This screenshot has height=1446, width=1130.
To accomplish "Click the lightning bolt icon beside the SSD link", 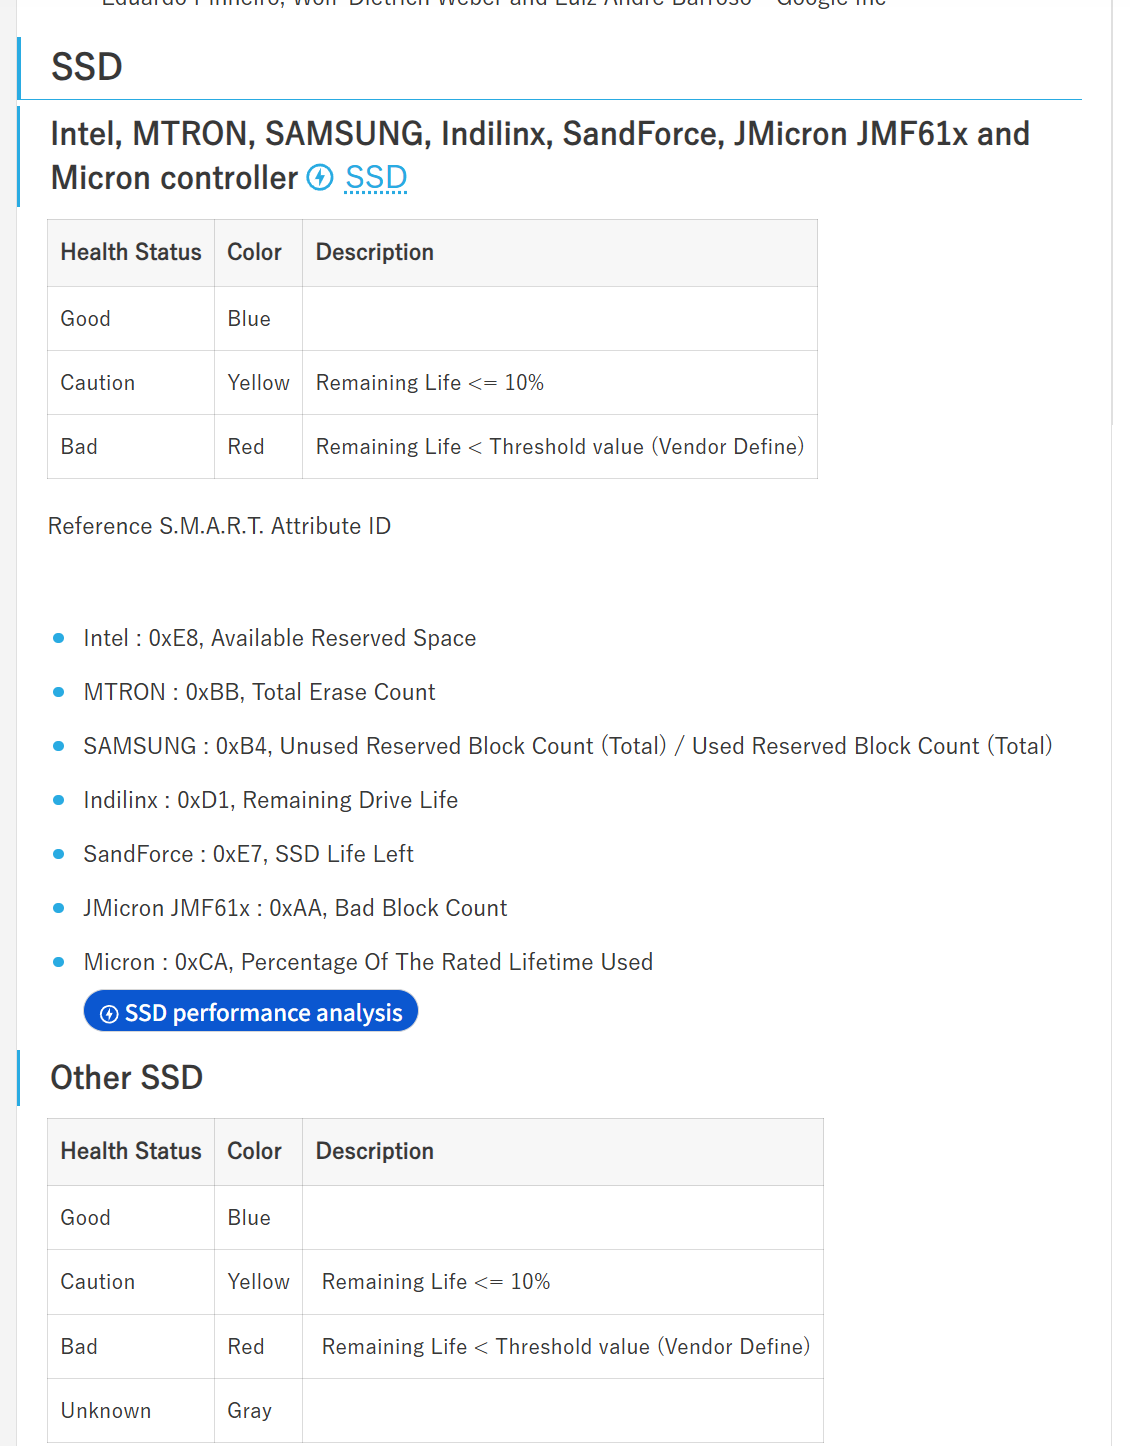I will [x=320, y=178].
